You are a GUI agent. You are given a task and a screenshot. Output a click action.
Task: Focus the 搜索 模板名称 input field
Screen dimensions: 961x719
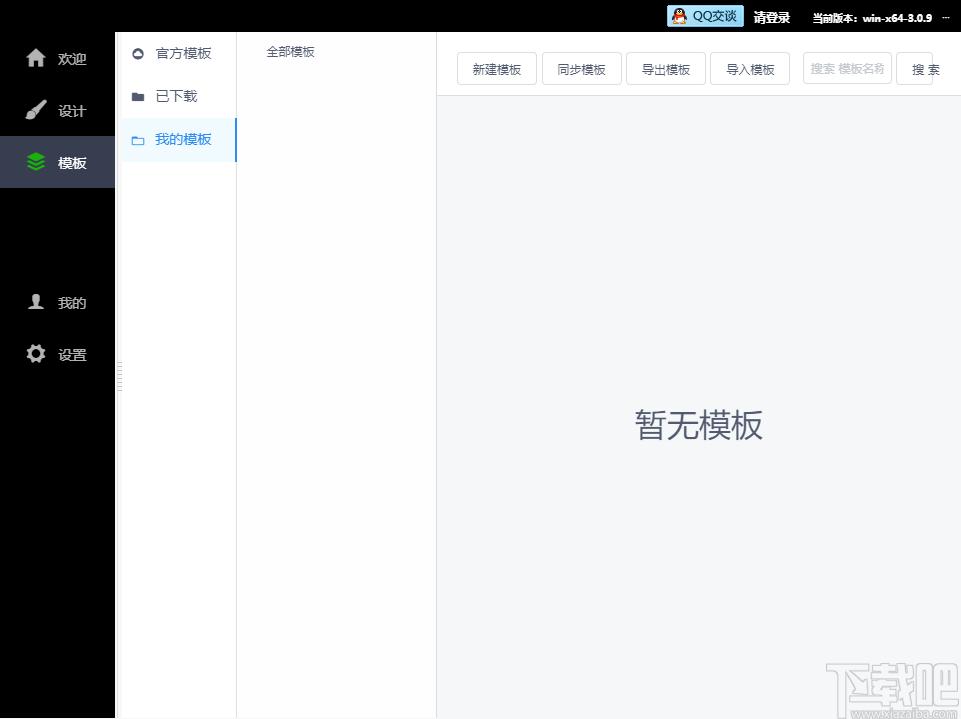[848, 68]
